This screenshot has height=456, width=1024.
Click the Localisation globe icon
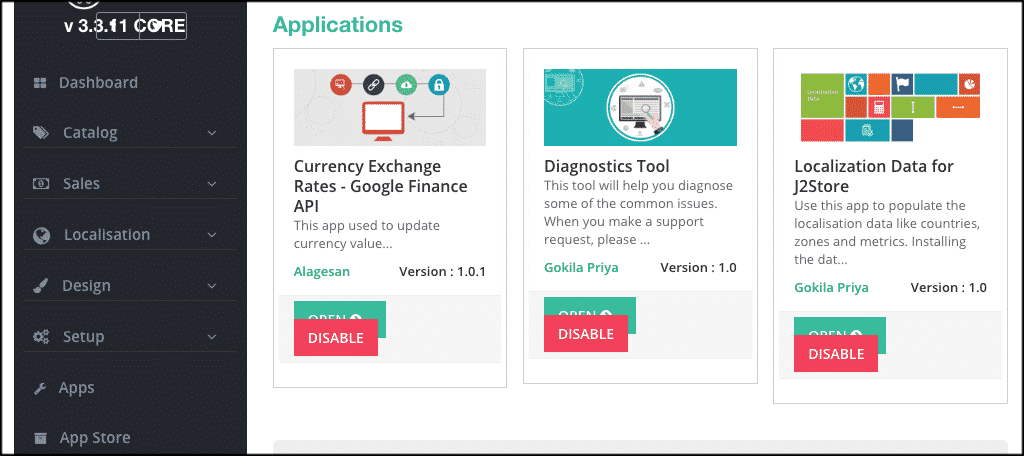tap(41, 235)
